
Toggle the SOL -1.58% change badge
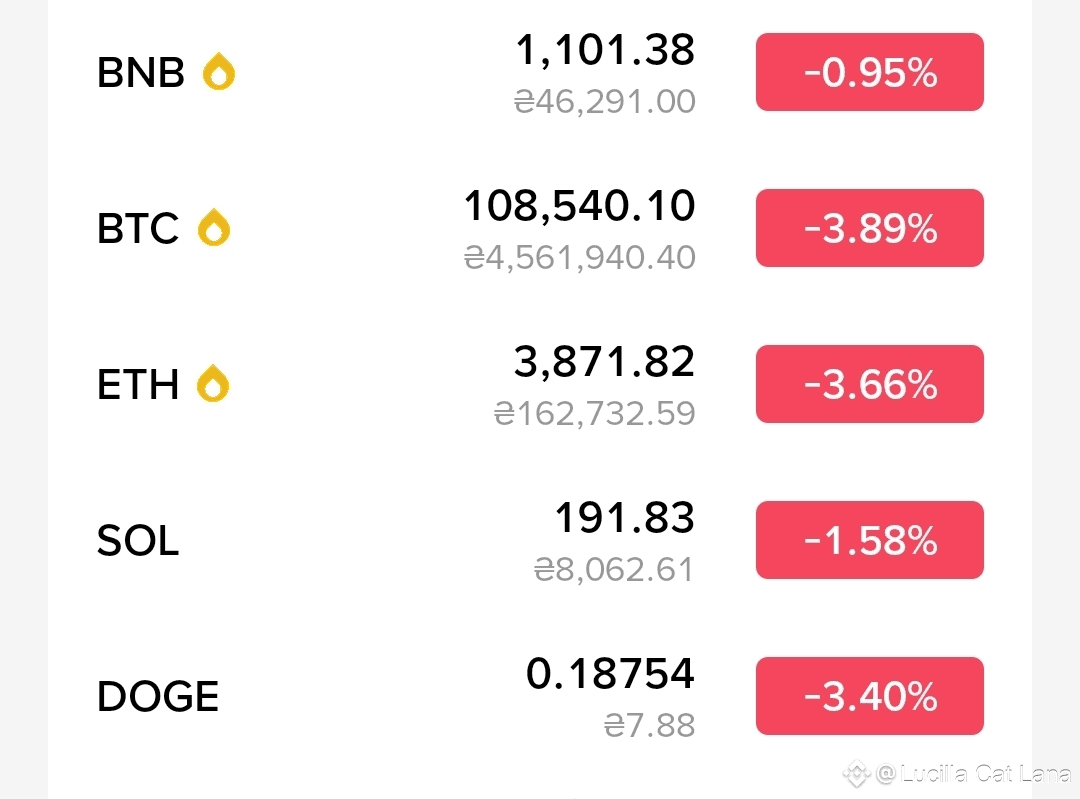point(869,540)
